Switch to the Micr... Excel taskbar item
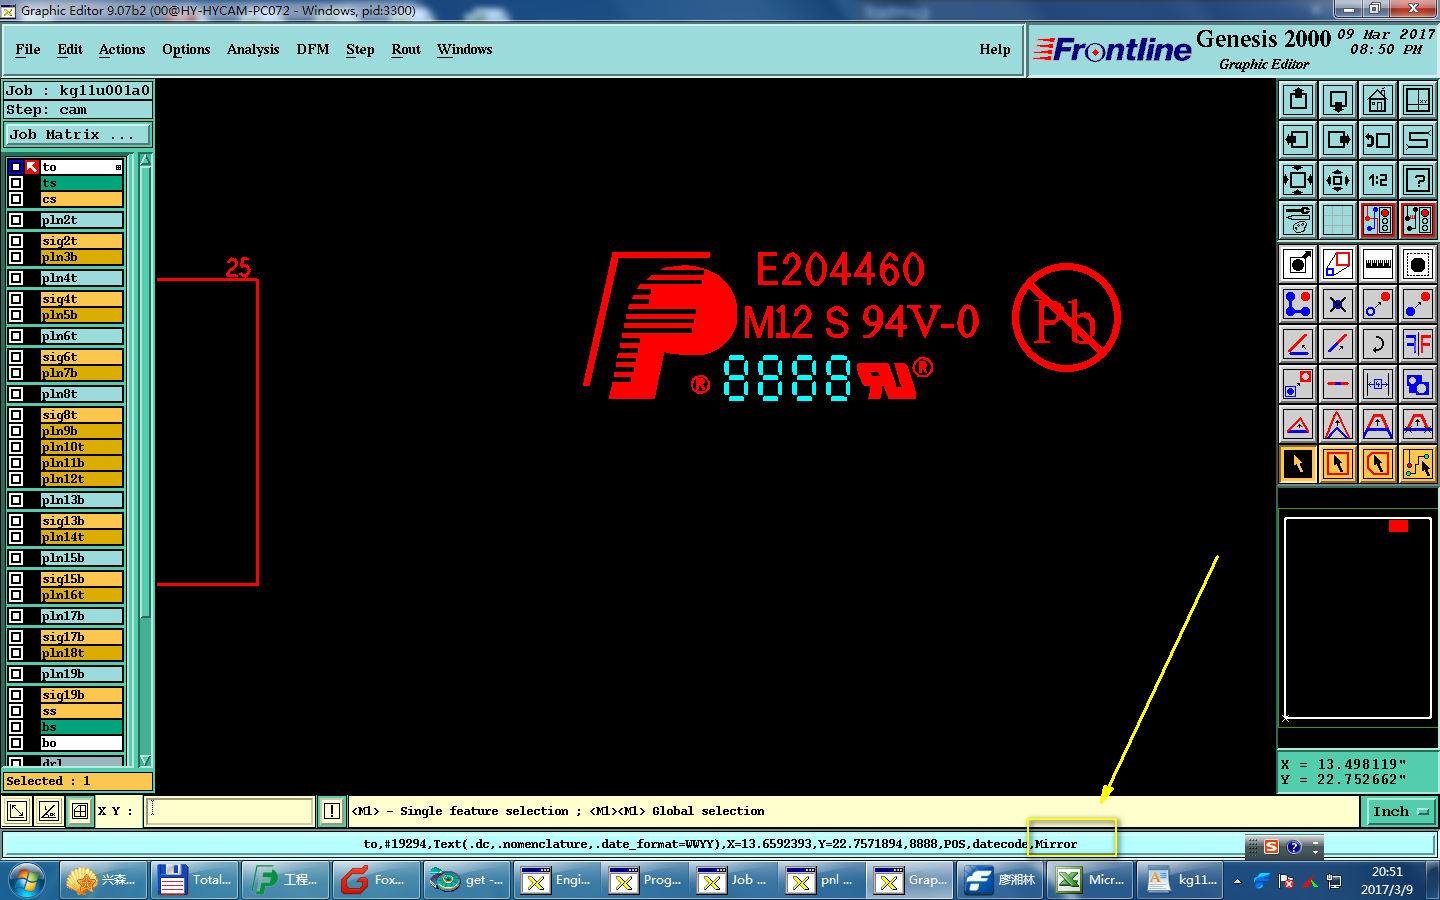The height and width of the screenshot is (900, 1440). [1090, 880]
